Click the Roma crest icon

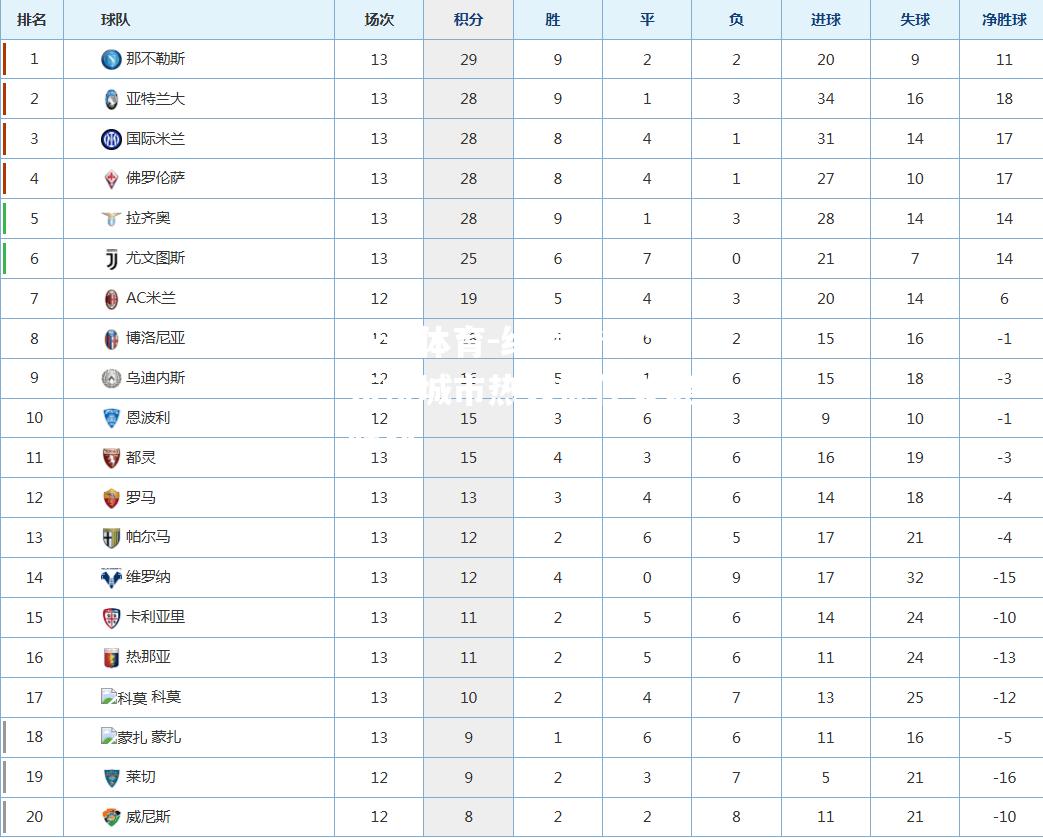pos(111,498)
